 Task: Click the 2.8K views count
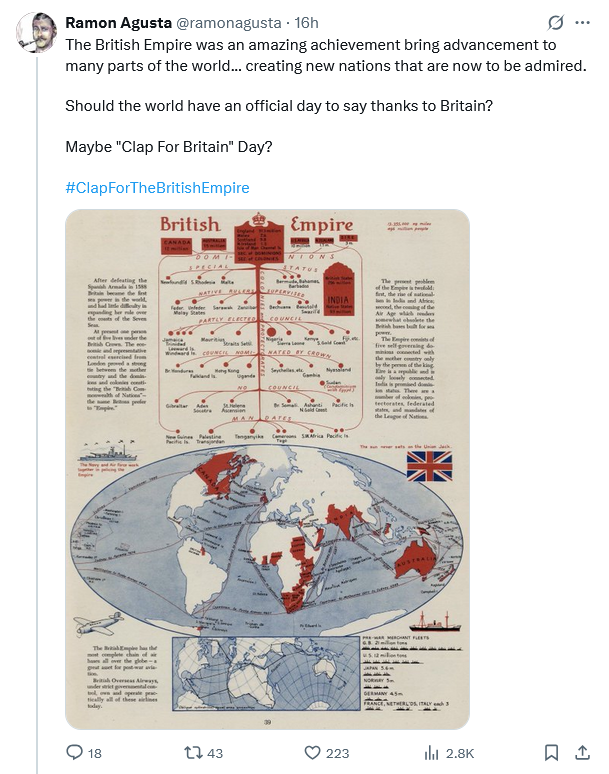point(460,753)
